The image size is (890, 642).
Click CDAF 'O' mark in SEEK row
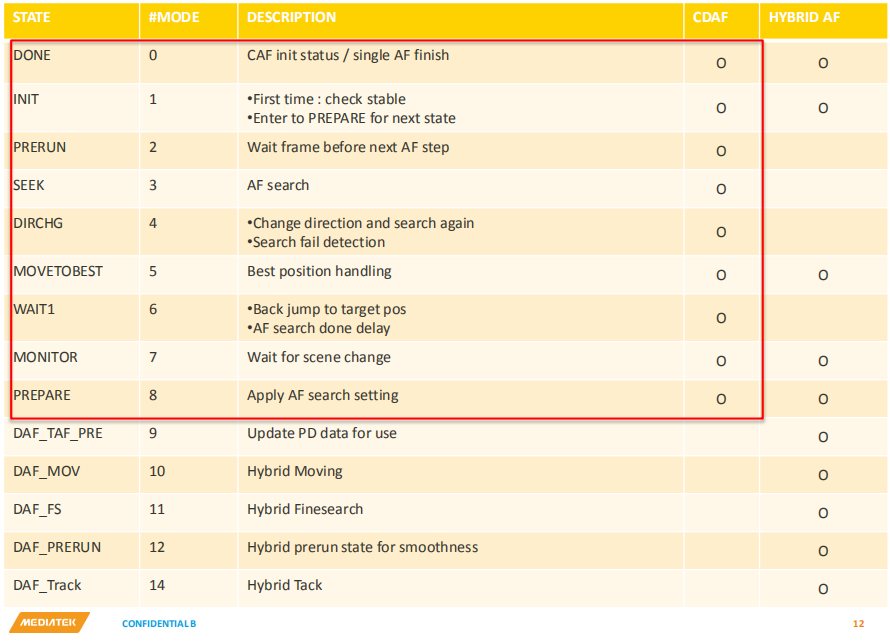click(x=721, y=190)
